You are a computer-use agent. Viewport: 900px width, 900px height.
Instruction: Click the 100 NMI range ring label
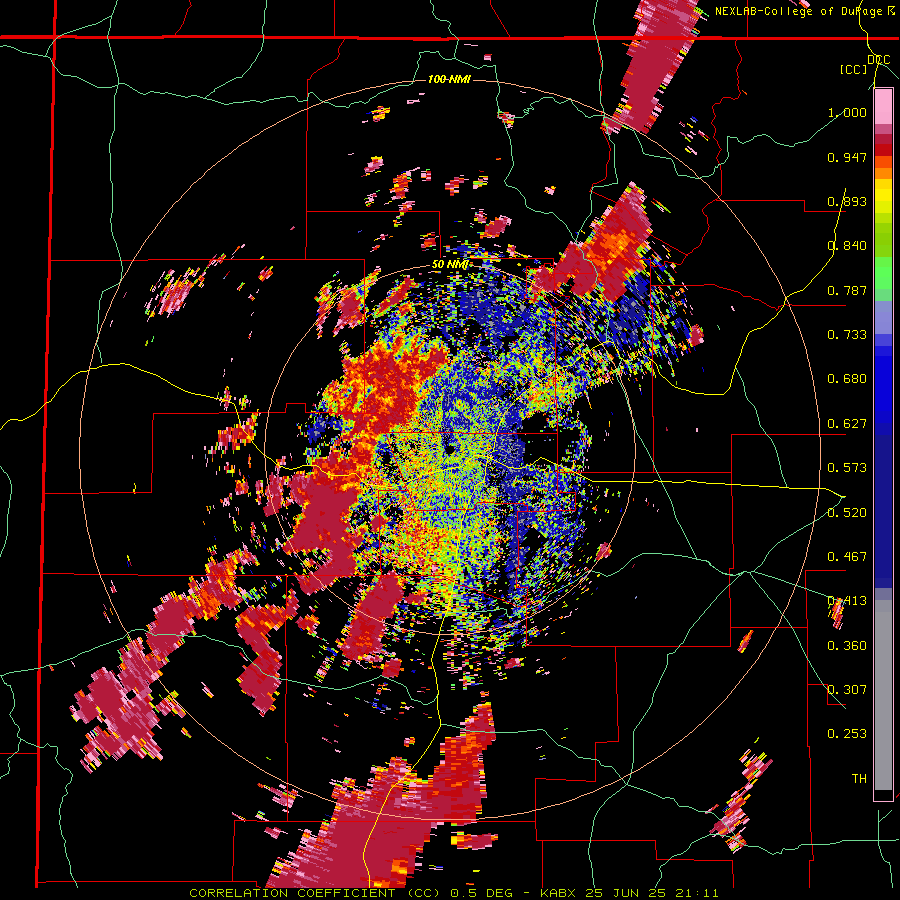point(449,79)
